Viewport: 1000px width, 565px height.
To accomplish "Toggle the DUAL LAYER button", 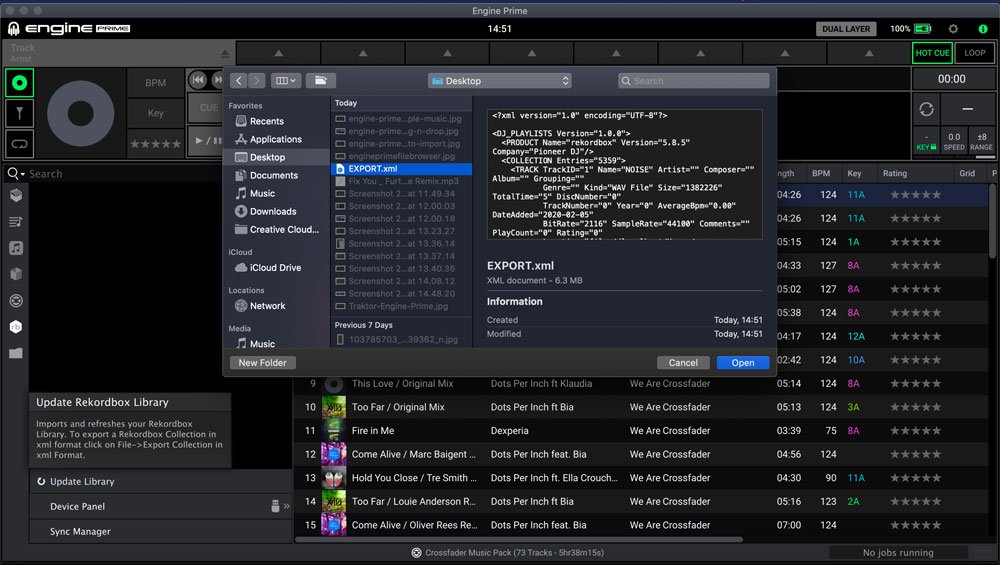I will 846,29.
